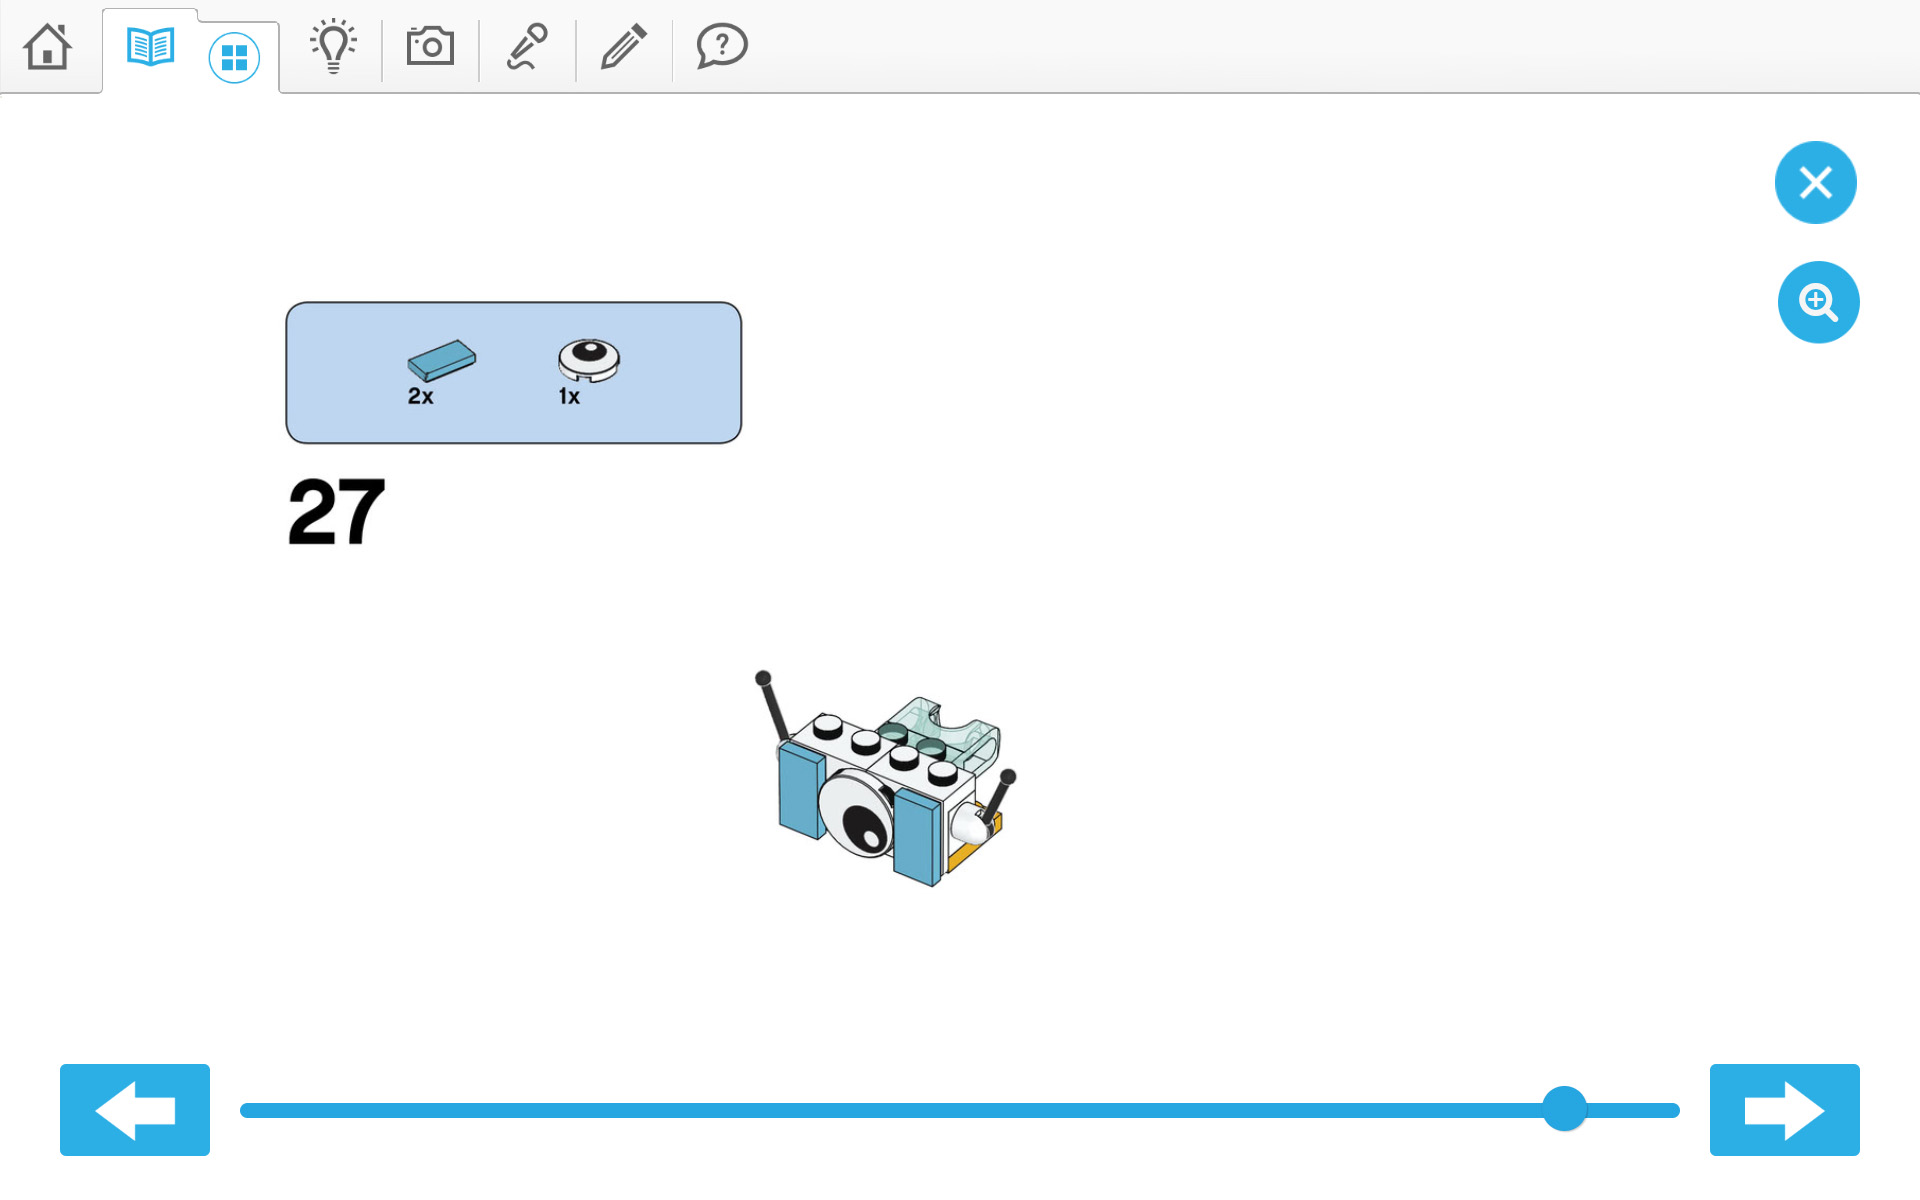Open the help speech bubble

722,46
